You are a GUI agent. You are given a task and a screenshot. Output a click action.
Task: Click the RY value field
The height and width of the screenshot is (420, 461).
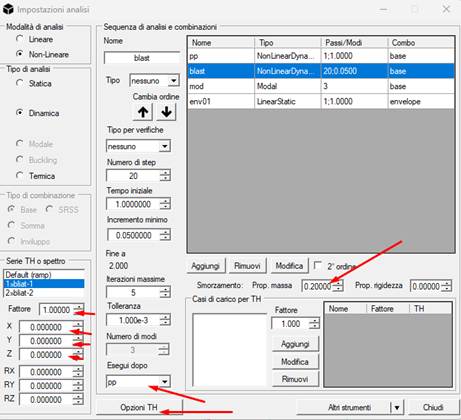(x=46, y=386)
